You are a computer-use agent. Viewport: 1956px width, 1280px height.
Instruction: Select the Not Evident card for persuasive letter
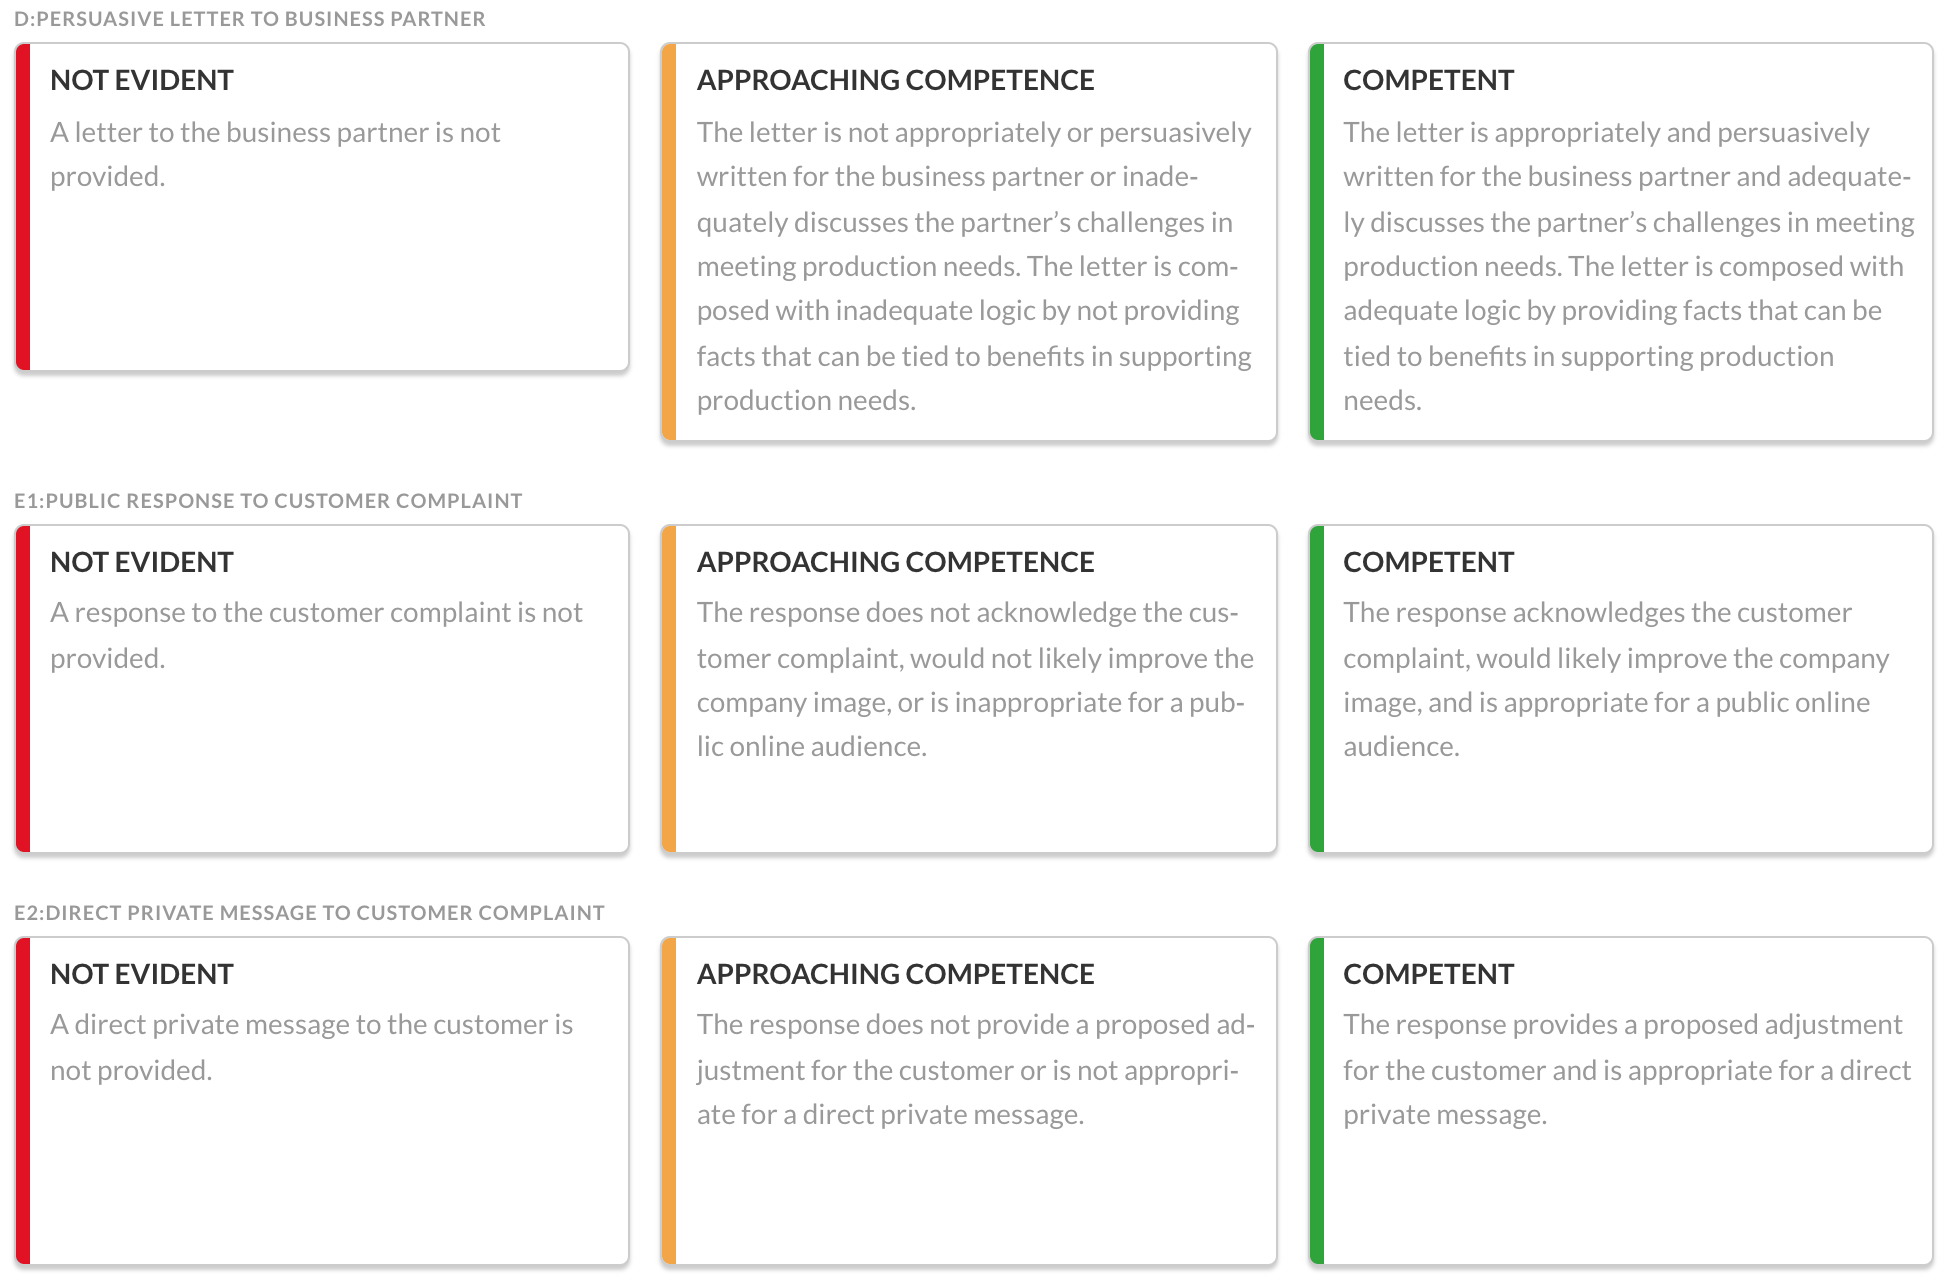point(322,207)
